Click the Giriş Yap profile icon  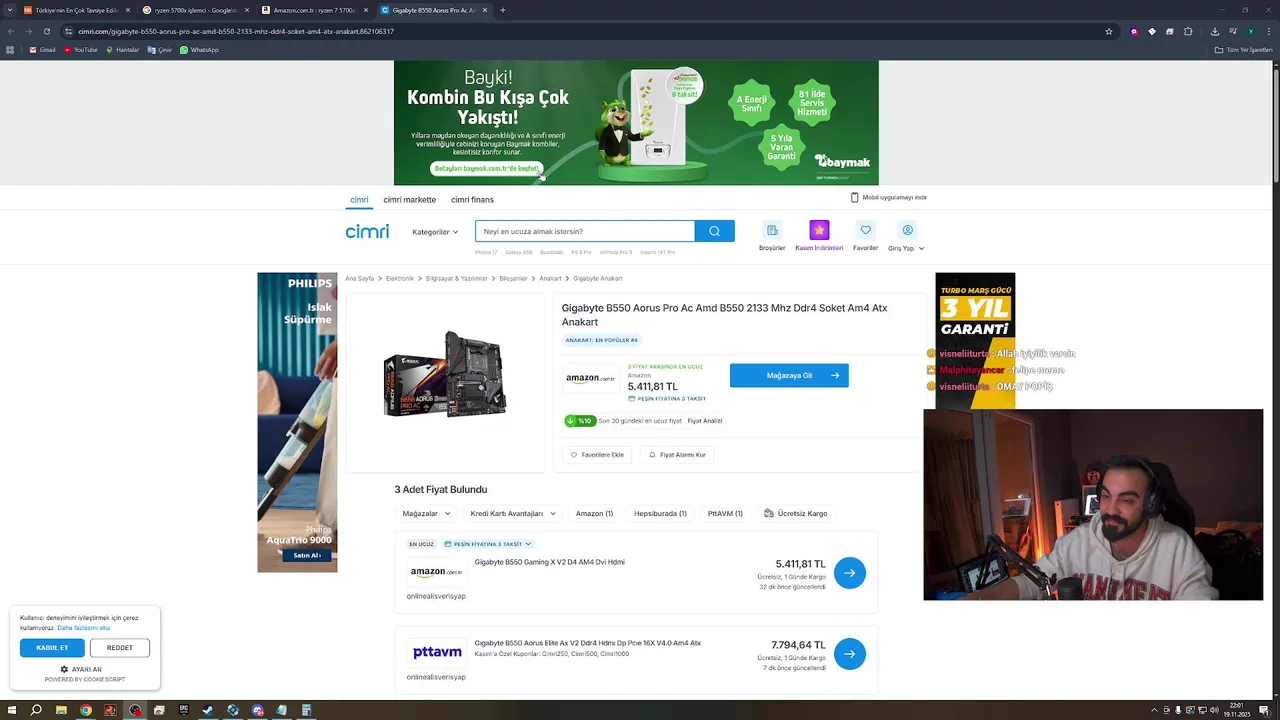point(907,230)
